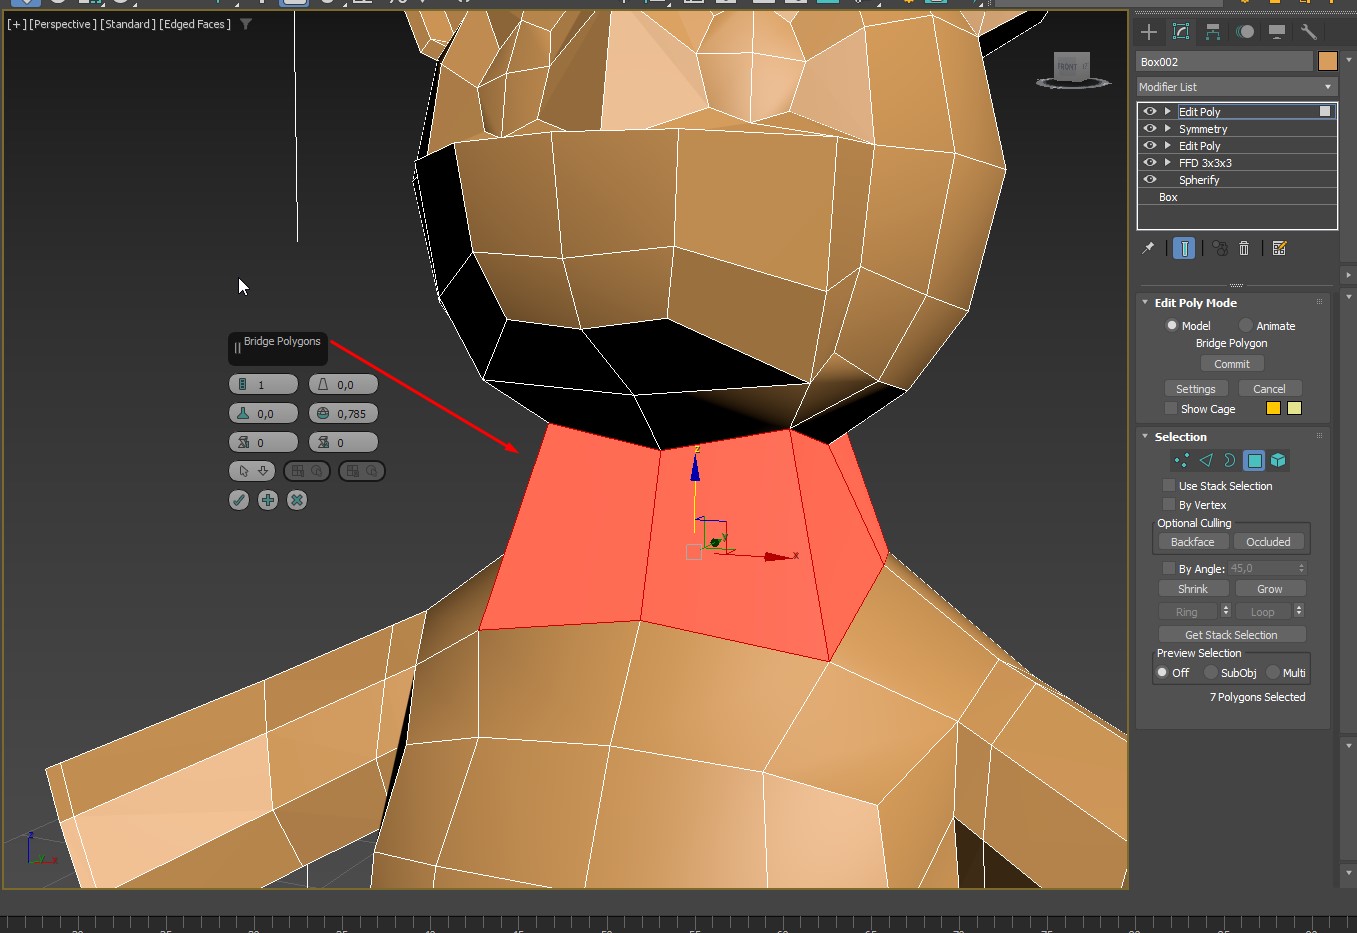This screenshot has width=1357, height=933.
Task: Click the Box002 object color swatch
Action: (1327, 62)
